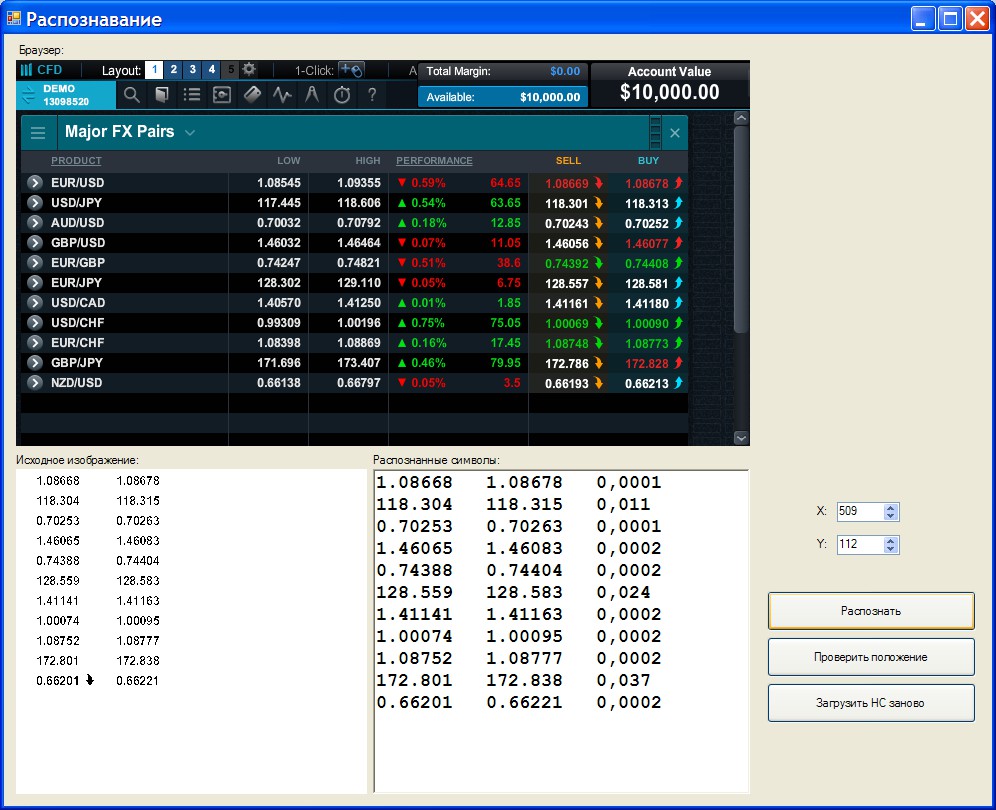Click the panel drag grip beside the close X
Image resolution: width=996 pixels, height=810 pixels.
656,132
